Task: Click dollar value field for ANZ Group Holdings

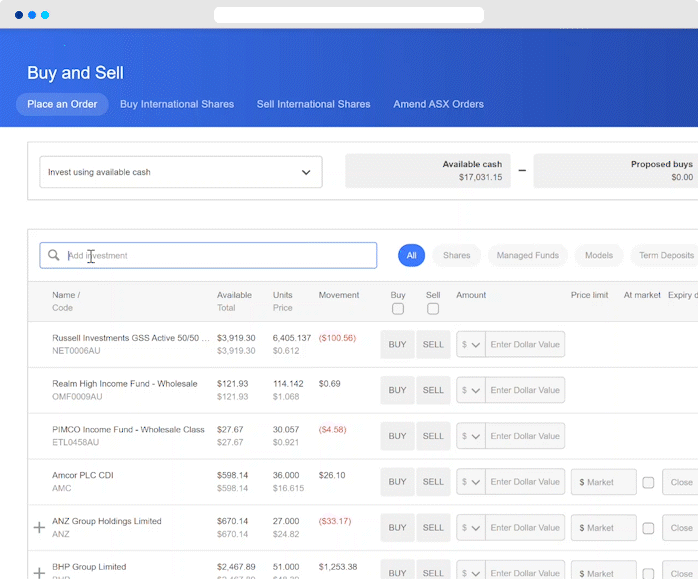Action: pyautogui.click(x=525, y=528)
